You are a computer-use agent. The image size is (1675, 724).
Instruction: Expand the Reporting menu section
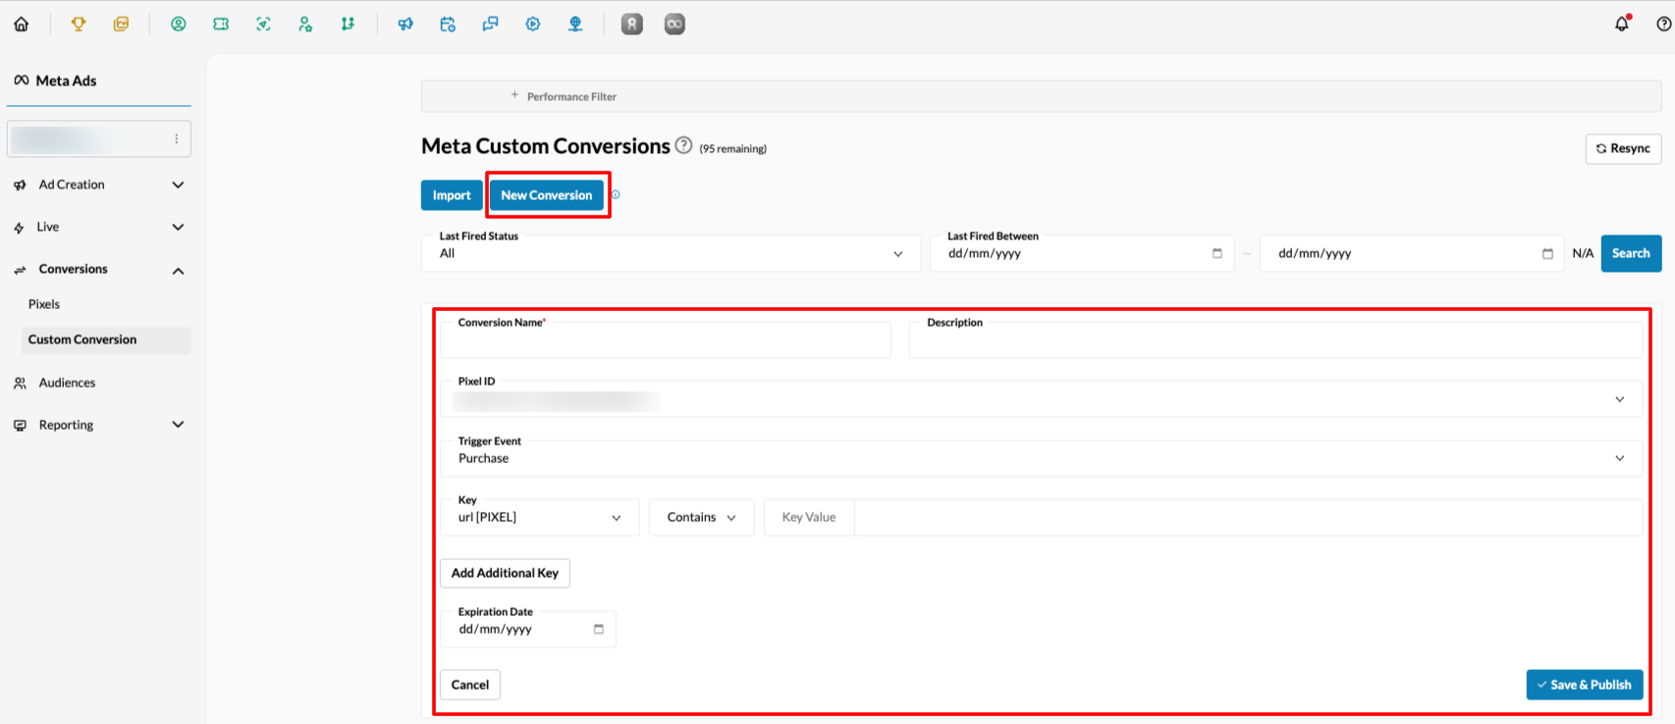click(99, 425)
